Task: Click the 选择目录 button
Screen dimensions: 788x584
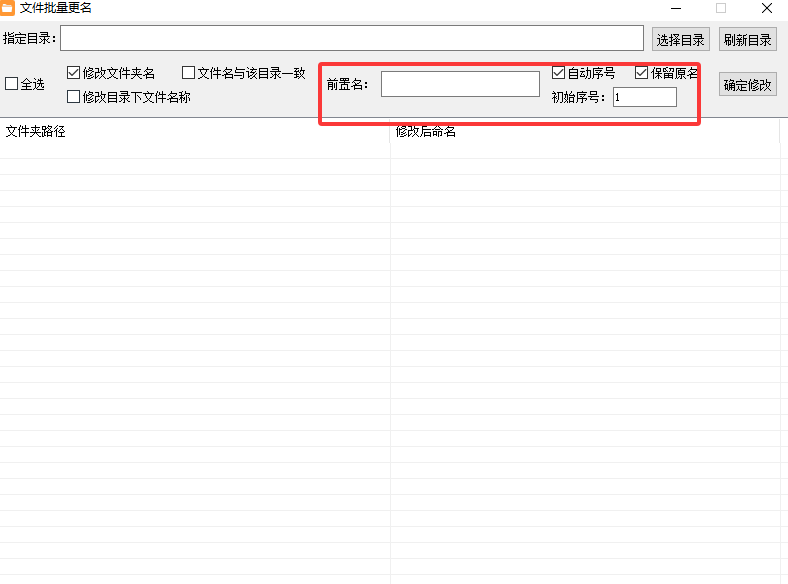Action: [x=680, y=39]
